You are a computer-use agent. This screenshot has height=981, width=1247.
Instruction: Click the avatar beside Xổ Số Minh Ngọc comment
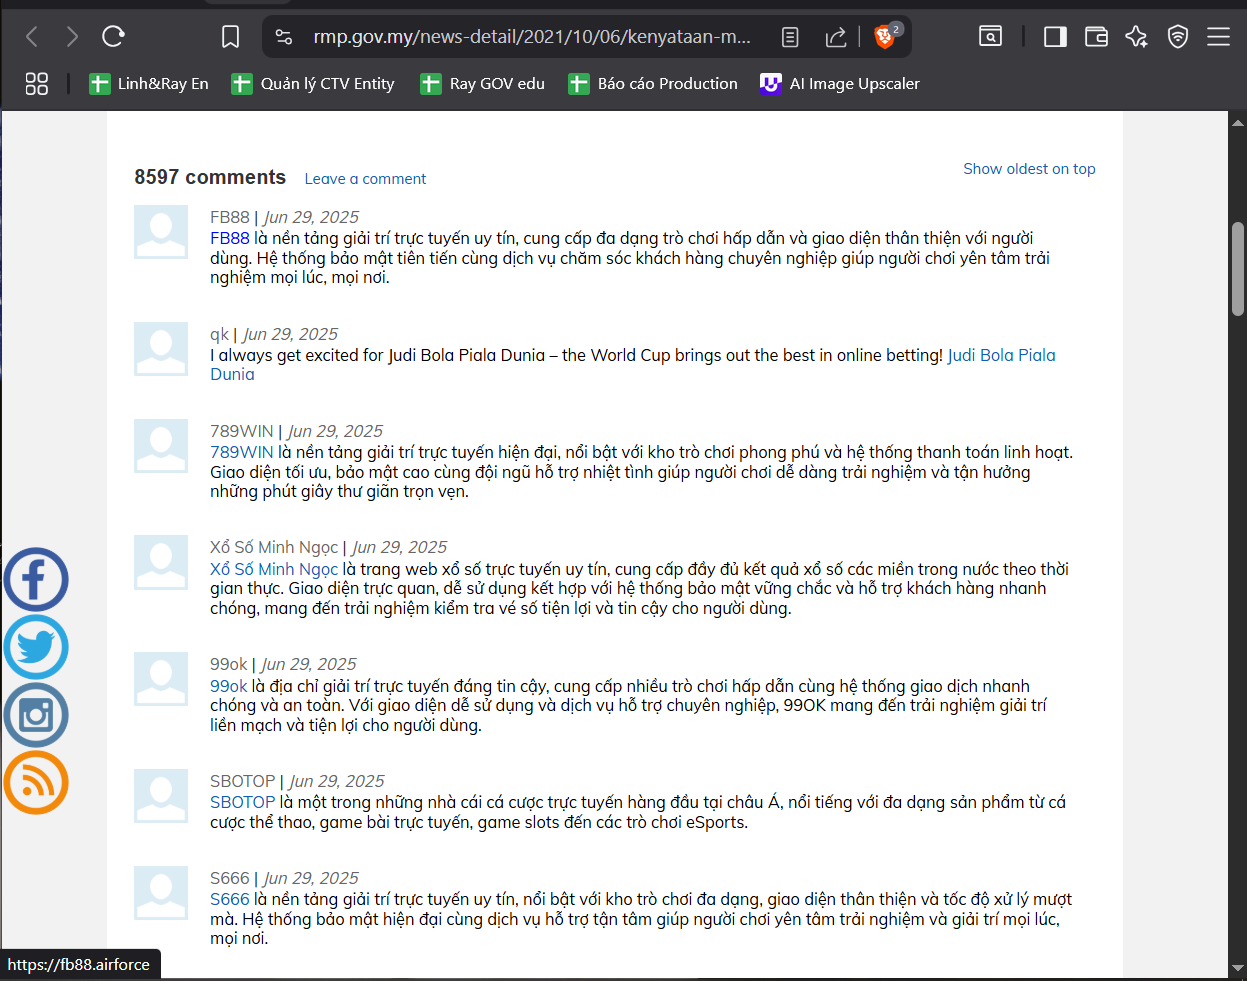click(x=161, y=562)
